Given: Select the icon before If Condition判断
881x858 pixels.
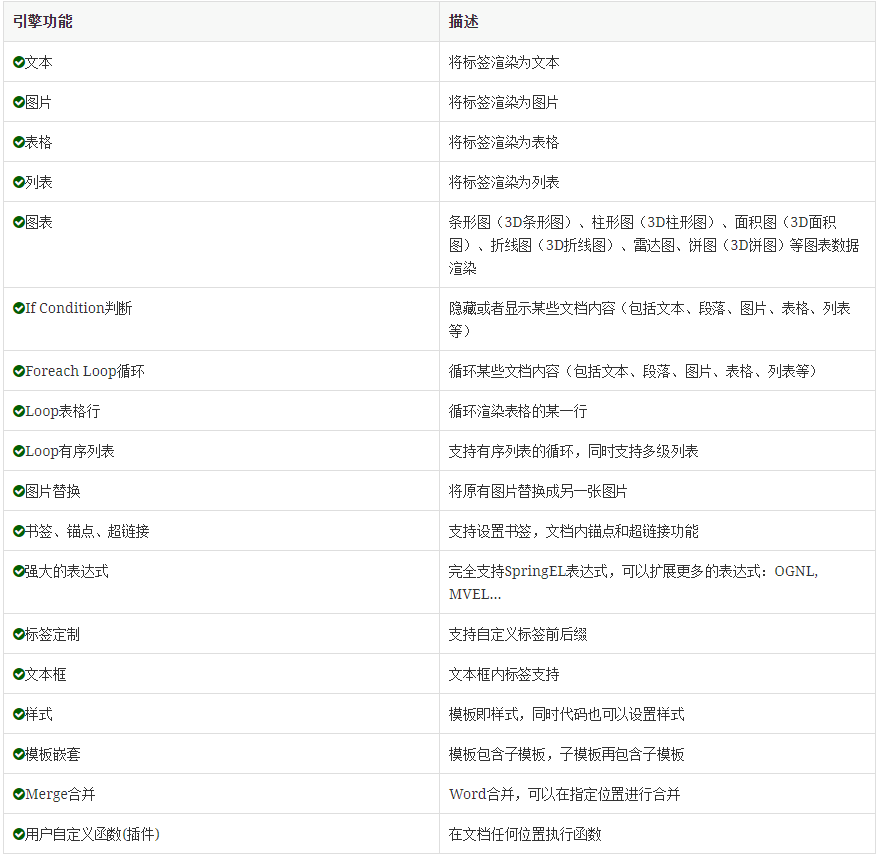Looking at the screenshot, I should 21,308.
